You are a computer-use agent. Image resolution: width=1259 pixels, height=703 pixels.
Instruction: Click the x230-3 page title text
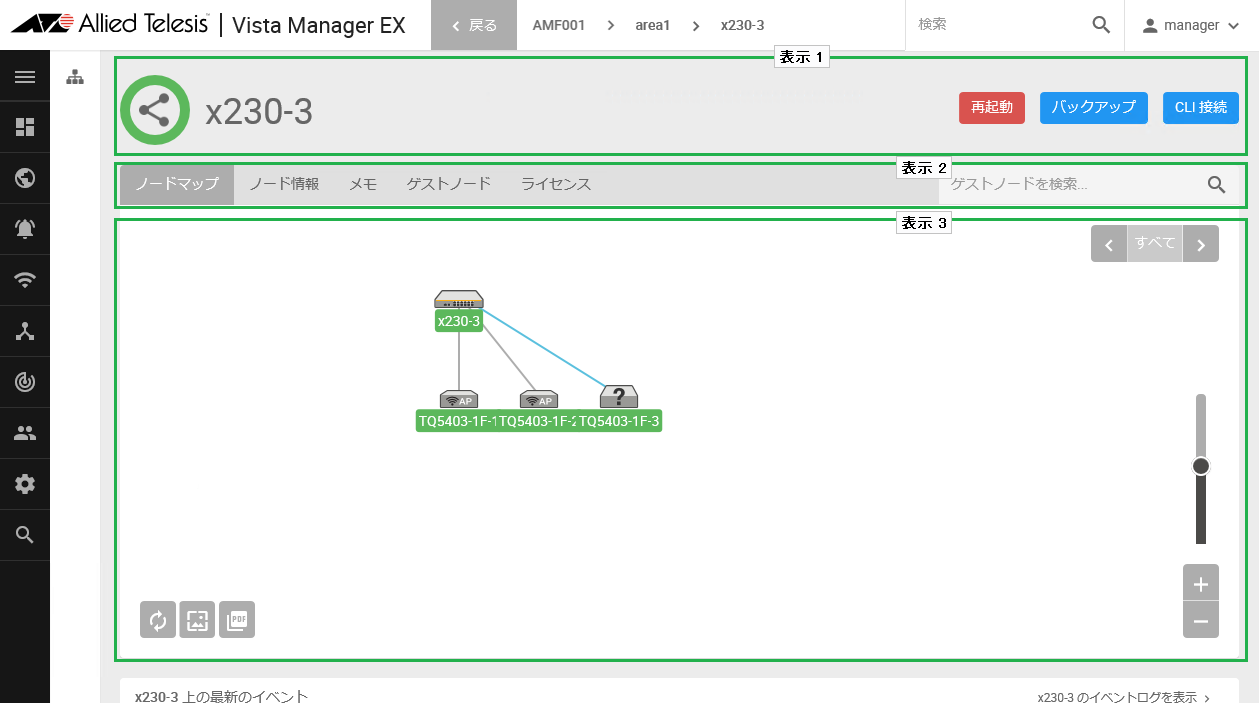[259, 111]
